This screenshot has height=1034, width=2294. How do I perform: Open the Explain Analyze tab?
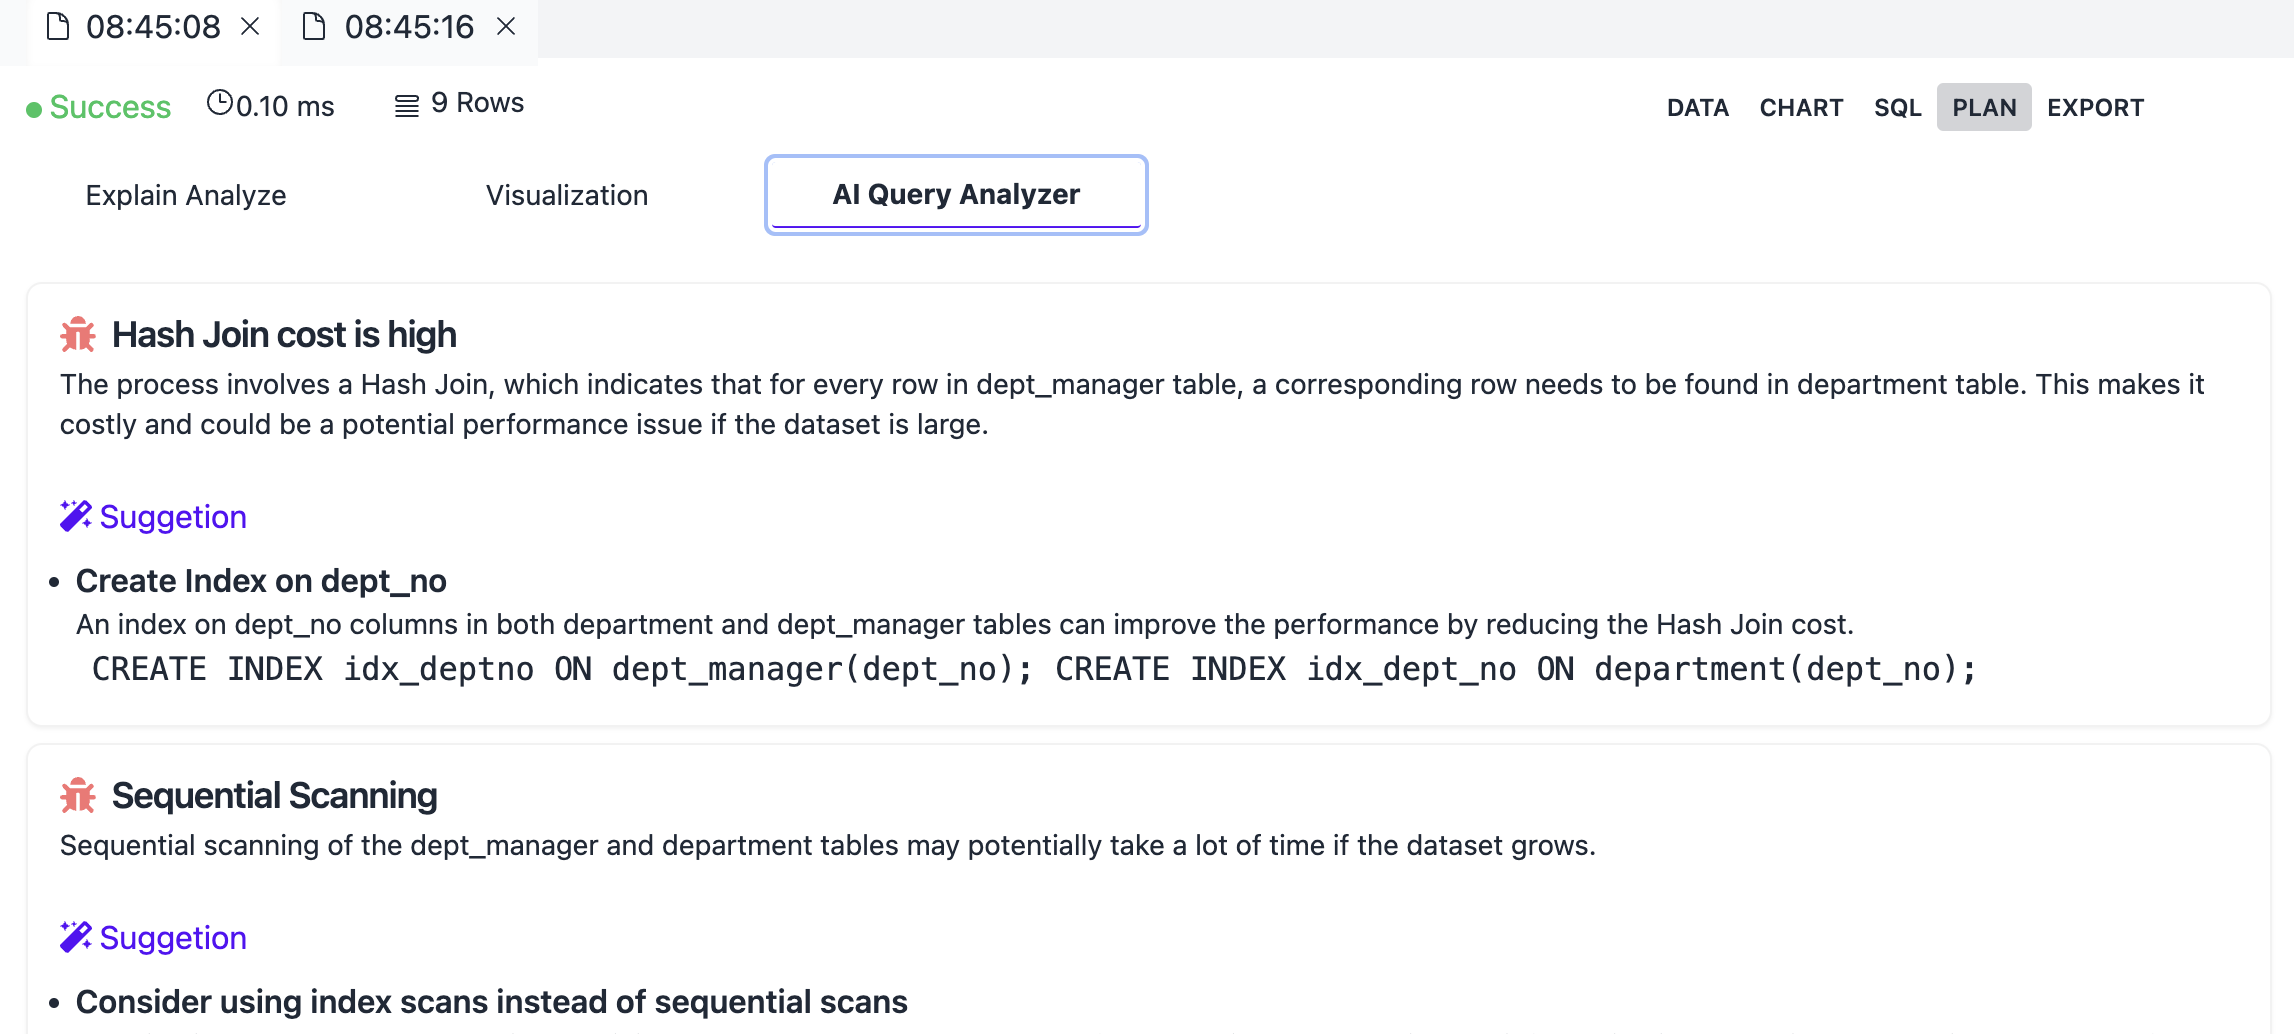point(185,195)
